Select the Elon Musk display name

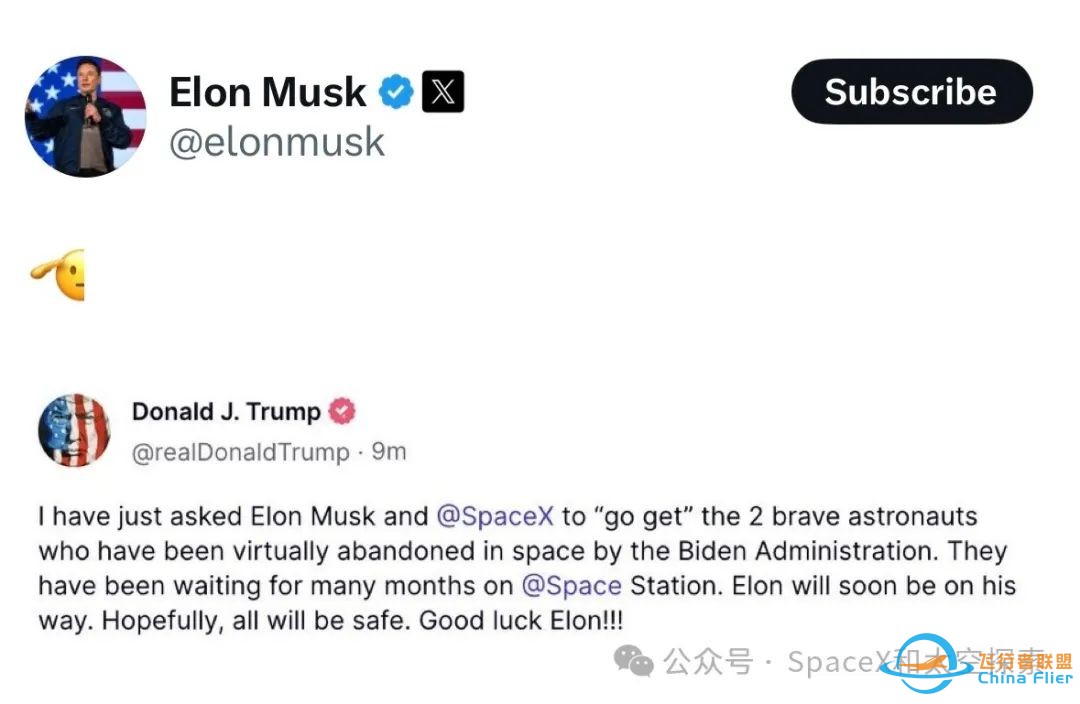(266, 91)
